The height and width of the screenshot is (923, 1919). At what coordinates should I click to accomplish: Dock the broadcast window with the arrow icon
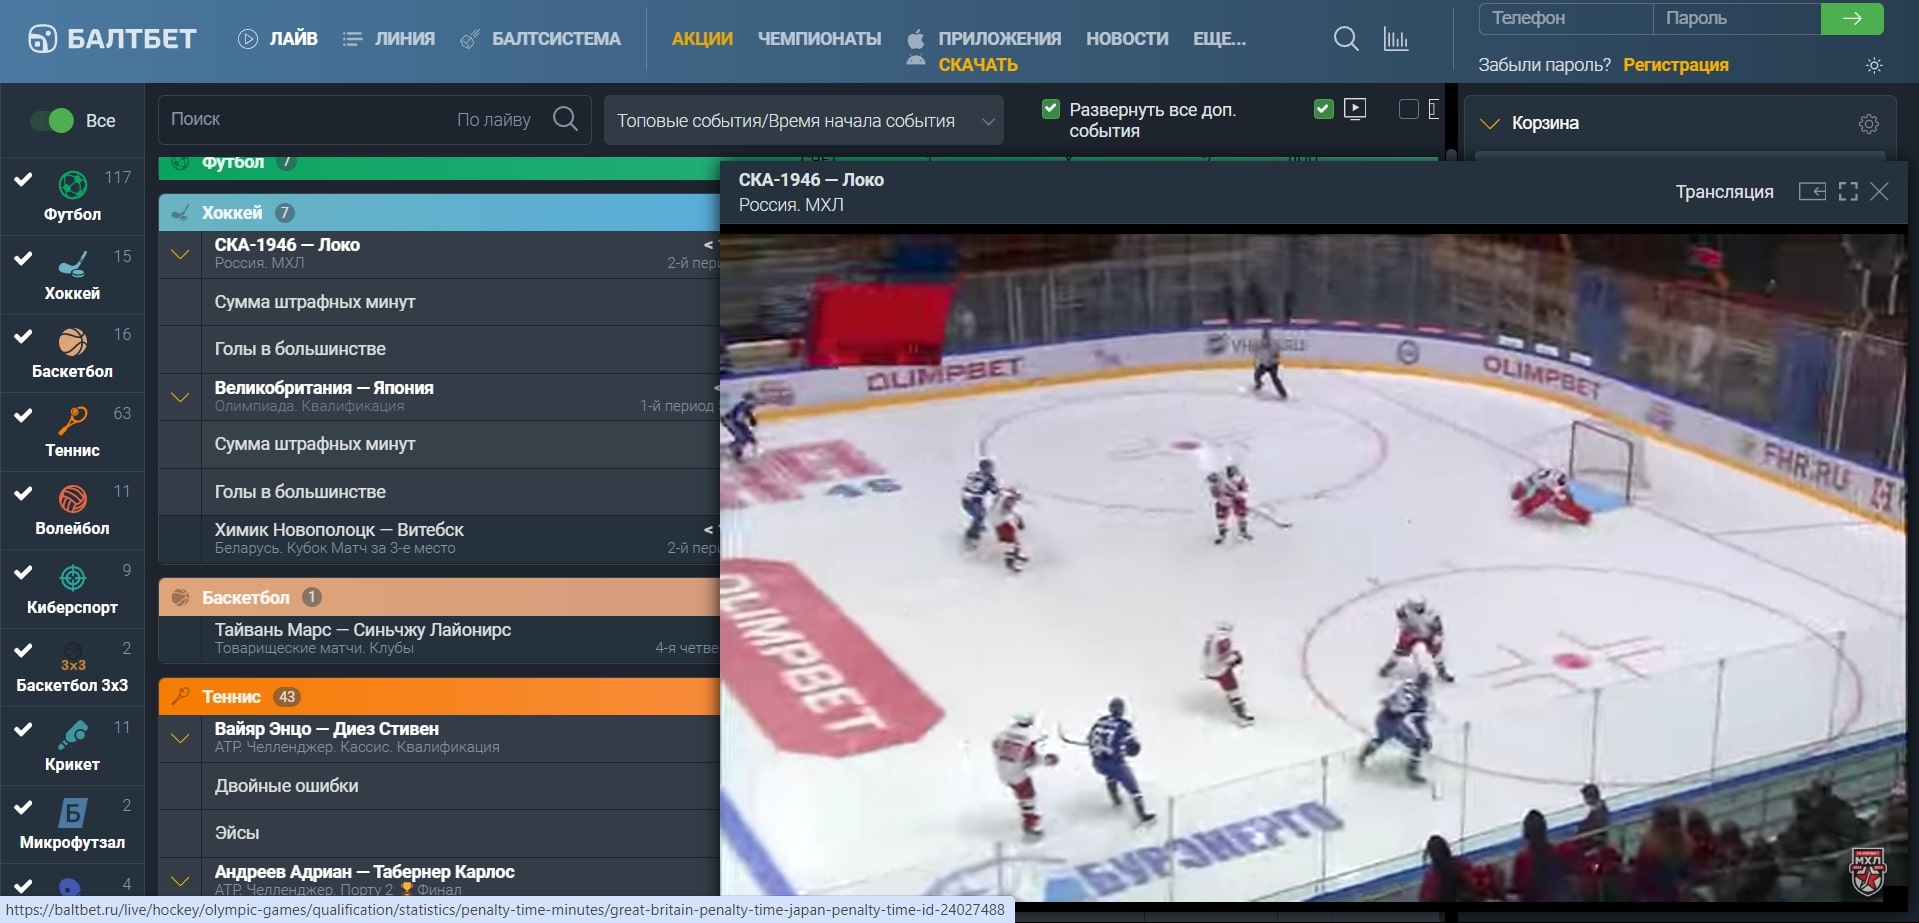point(1812,191)
